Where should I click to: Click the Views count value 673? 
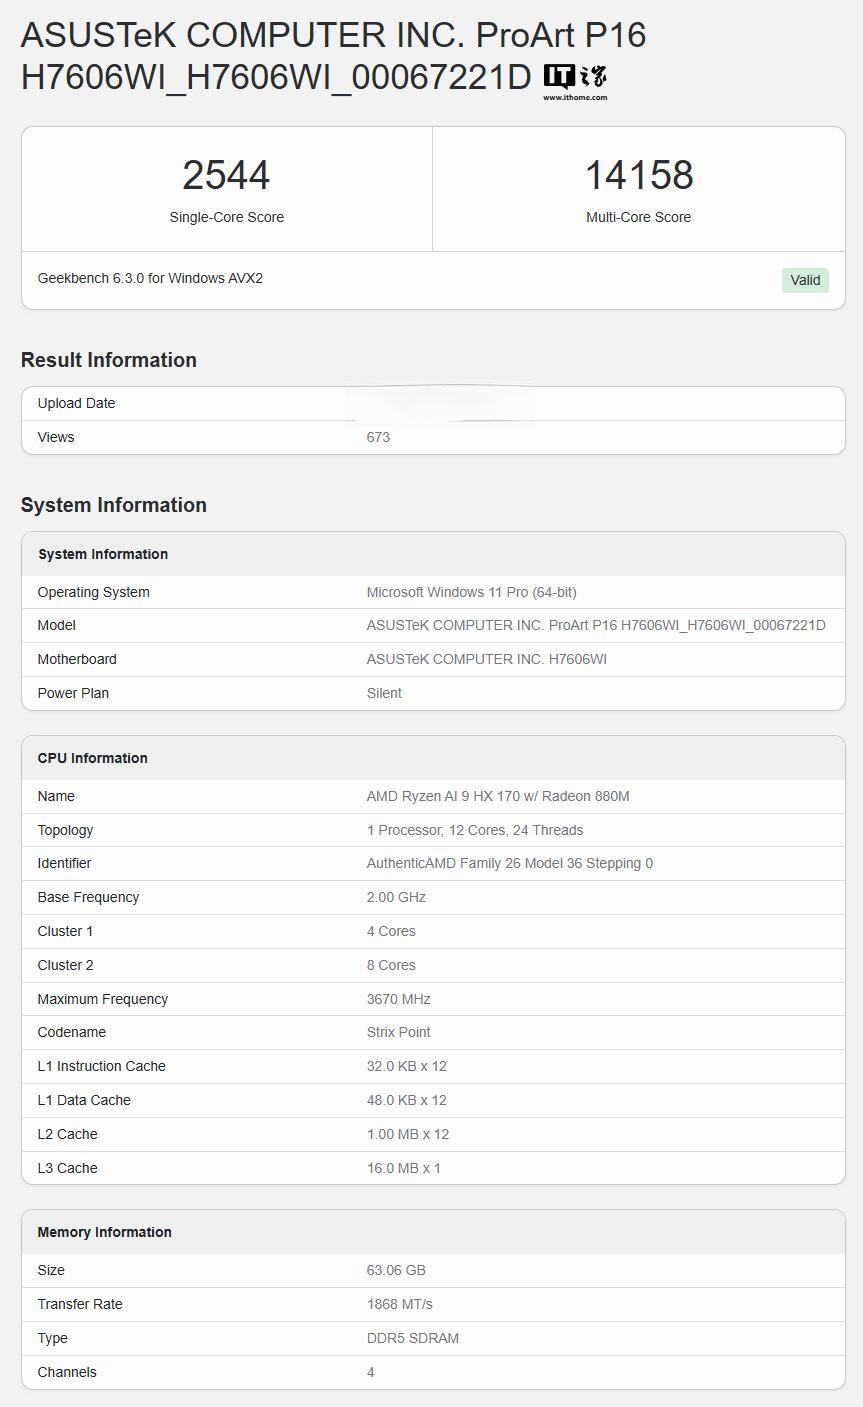point(378,437)
